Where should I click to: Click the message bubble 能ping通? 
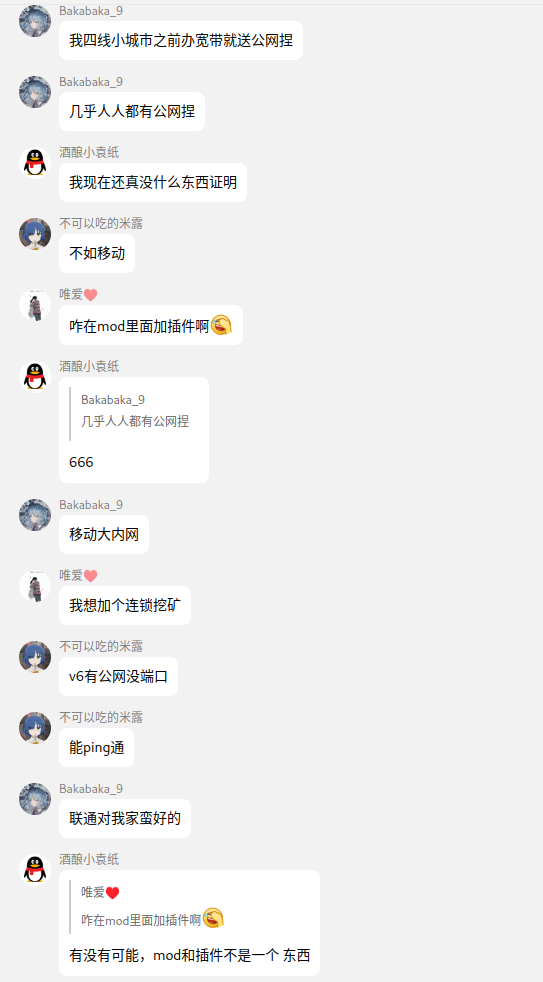[96, 747]
